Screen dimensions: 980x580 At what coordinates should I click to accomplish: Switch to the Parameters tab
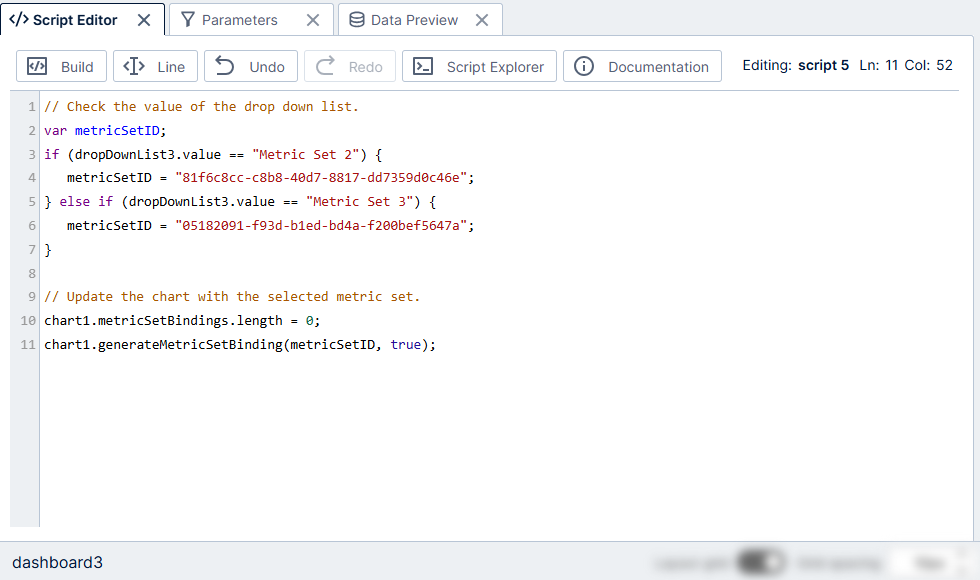(239, 20)
